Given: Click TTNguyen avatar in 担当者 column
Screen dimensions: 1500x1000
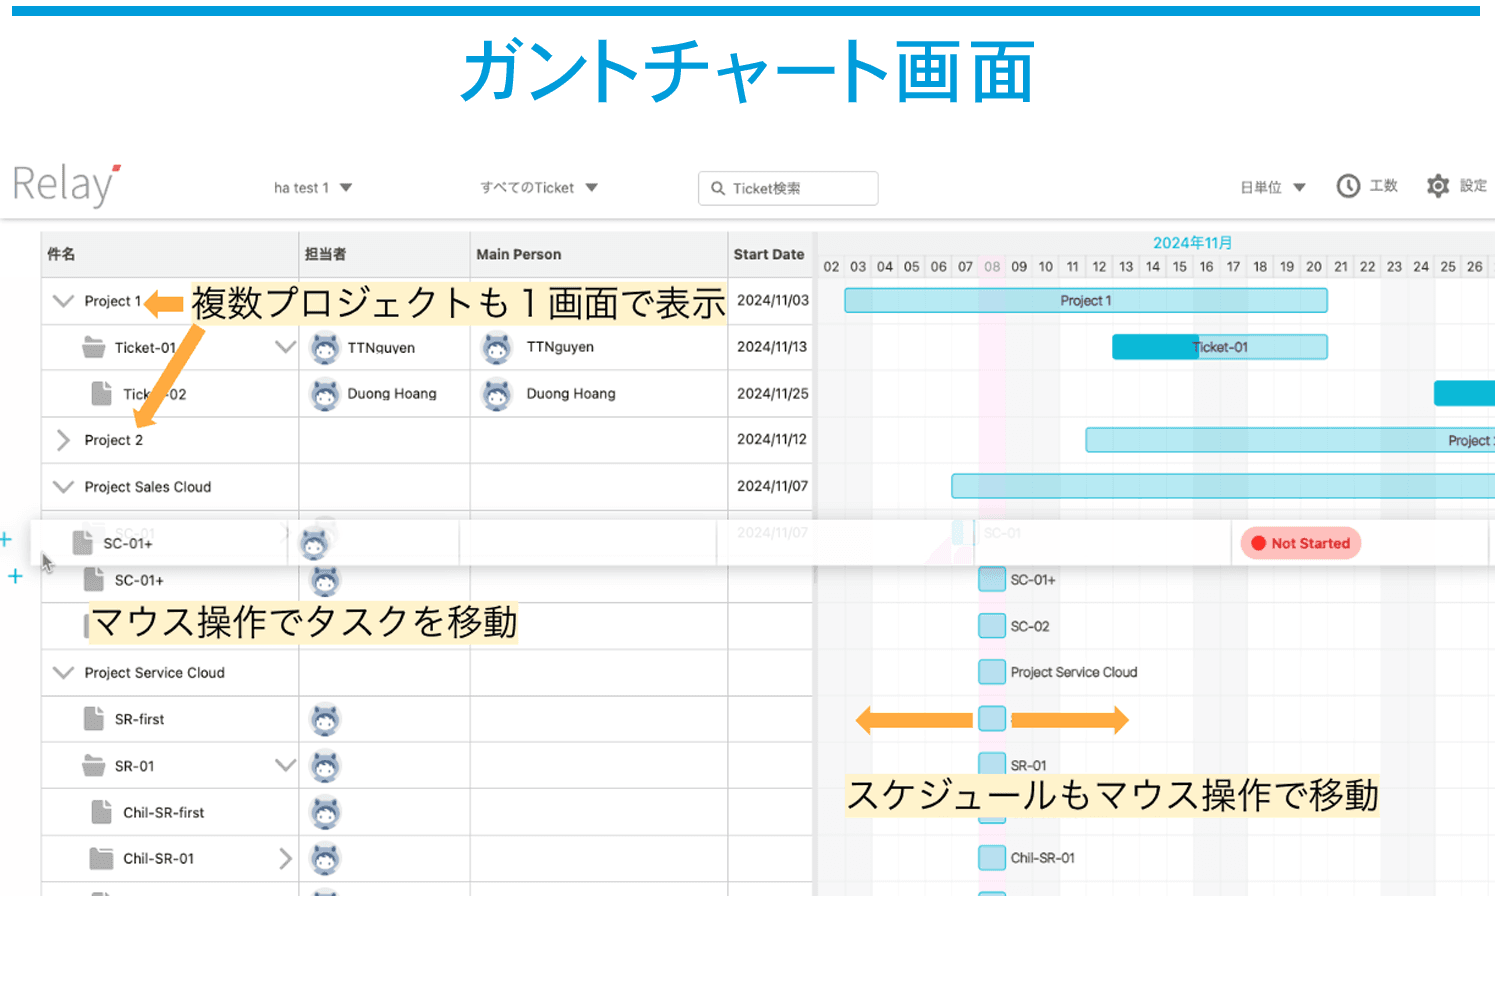Looking at the screenshot, I should click(x=325, y=348).
